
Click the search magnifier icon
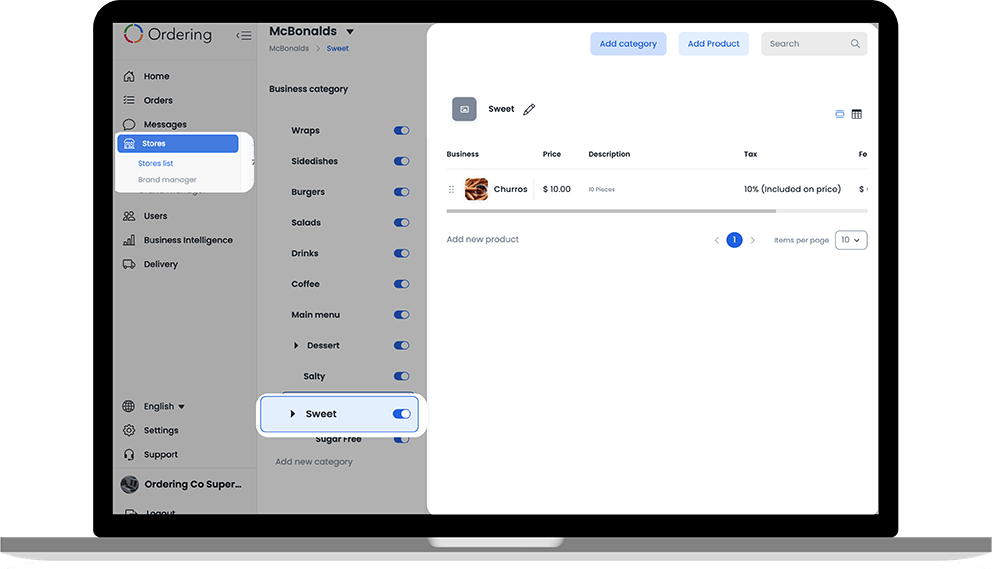(x=855, y=44)
